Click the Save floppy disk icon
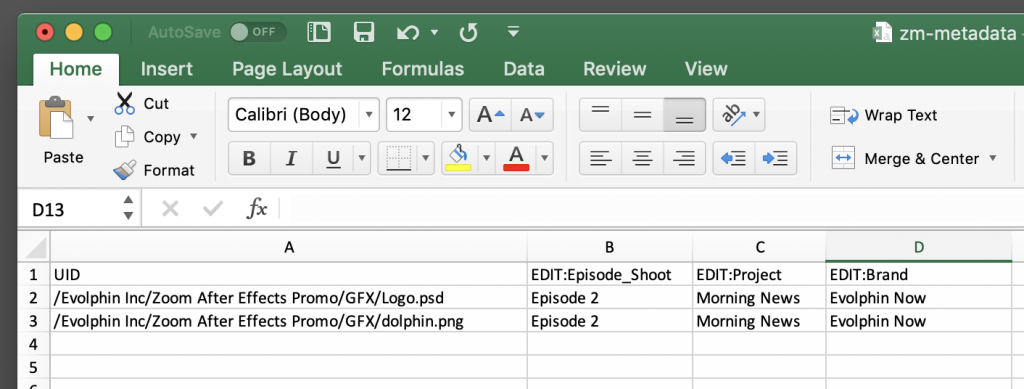1024x389 pixels. pos(364,32)
